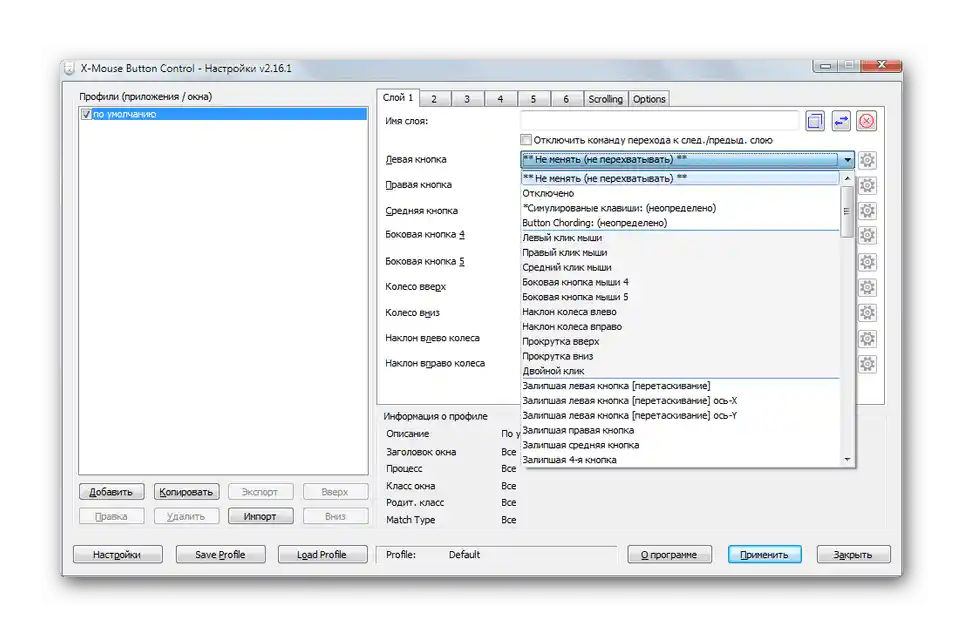Screen dimensions: 964x638
Task: Select 'Боковая кнопка мыши 4' option
Action: pyautogui.click(x=680, y=282)
